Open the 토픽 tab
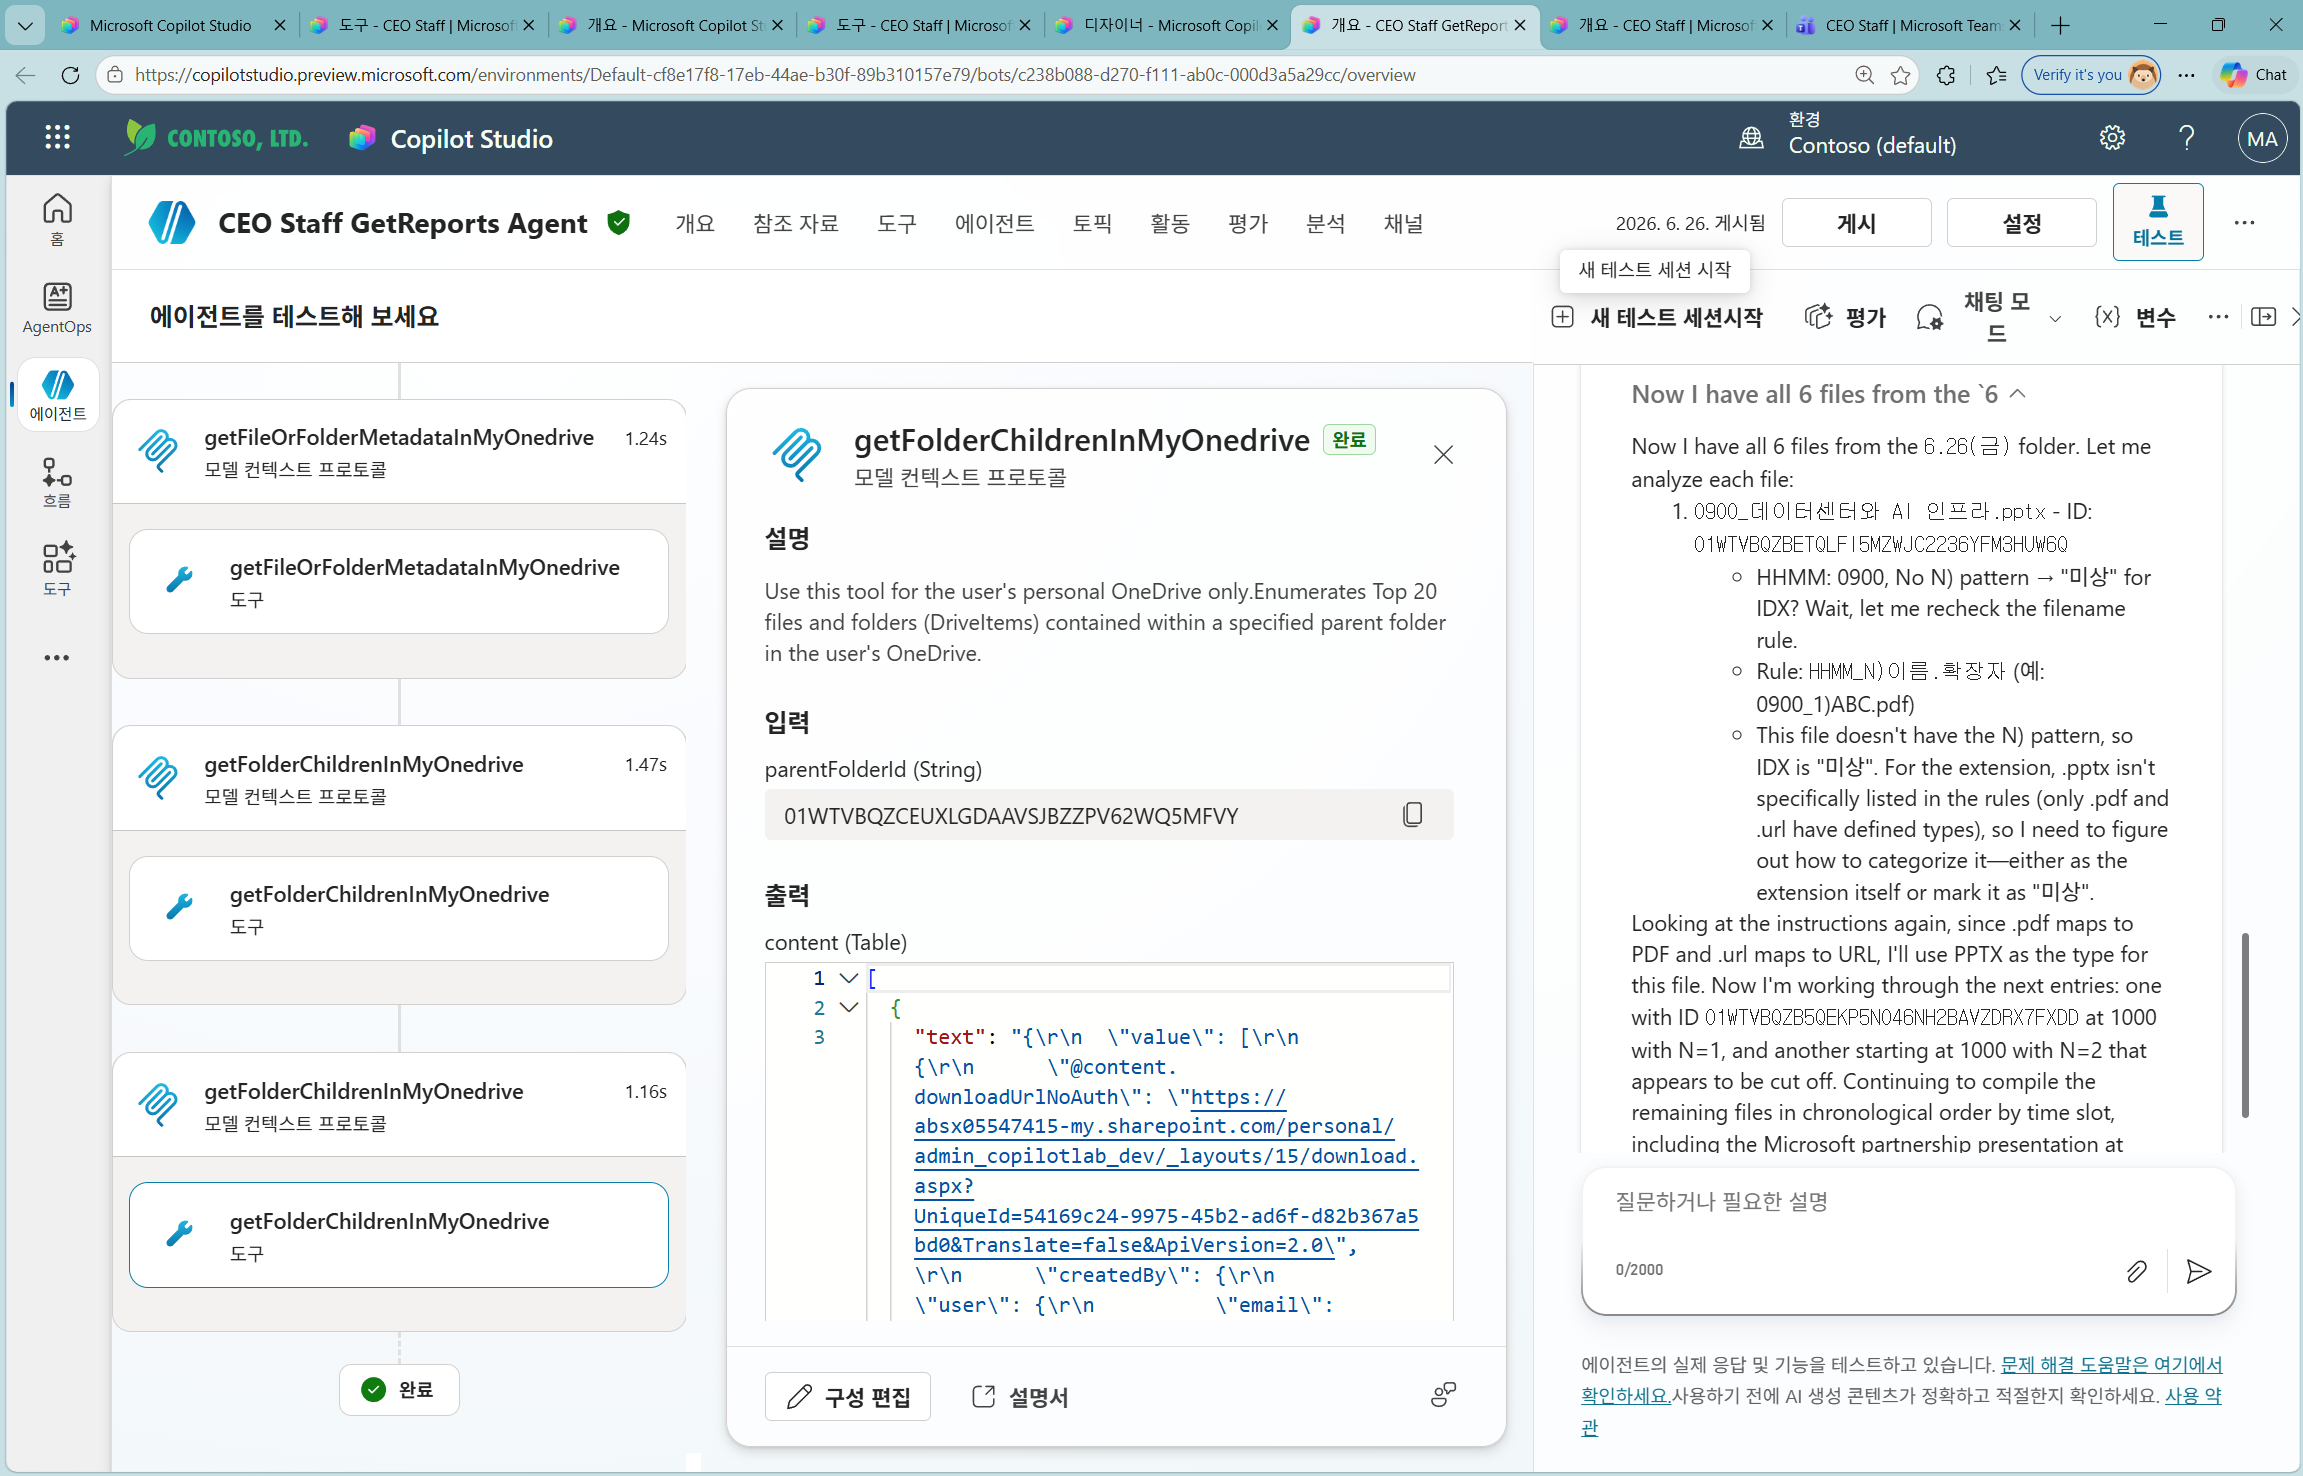The height and width of the screenshot is (1476, 2303). [1092, 224]
